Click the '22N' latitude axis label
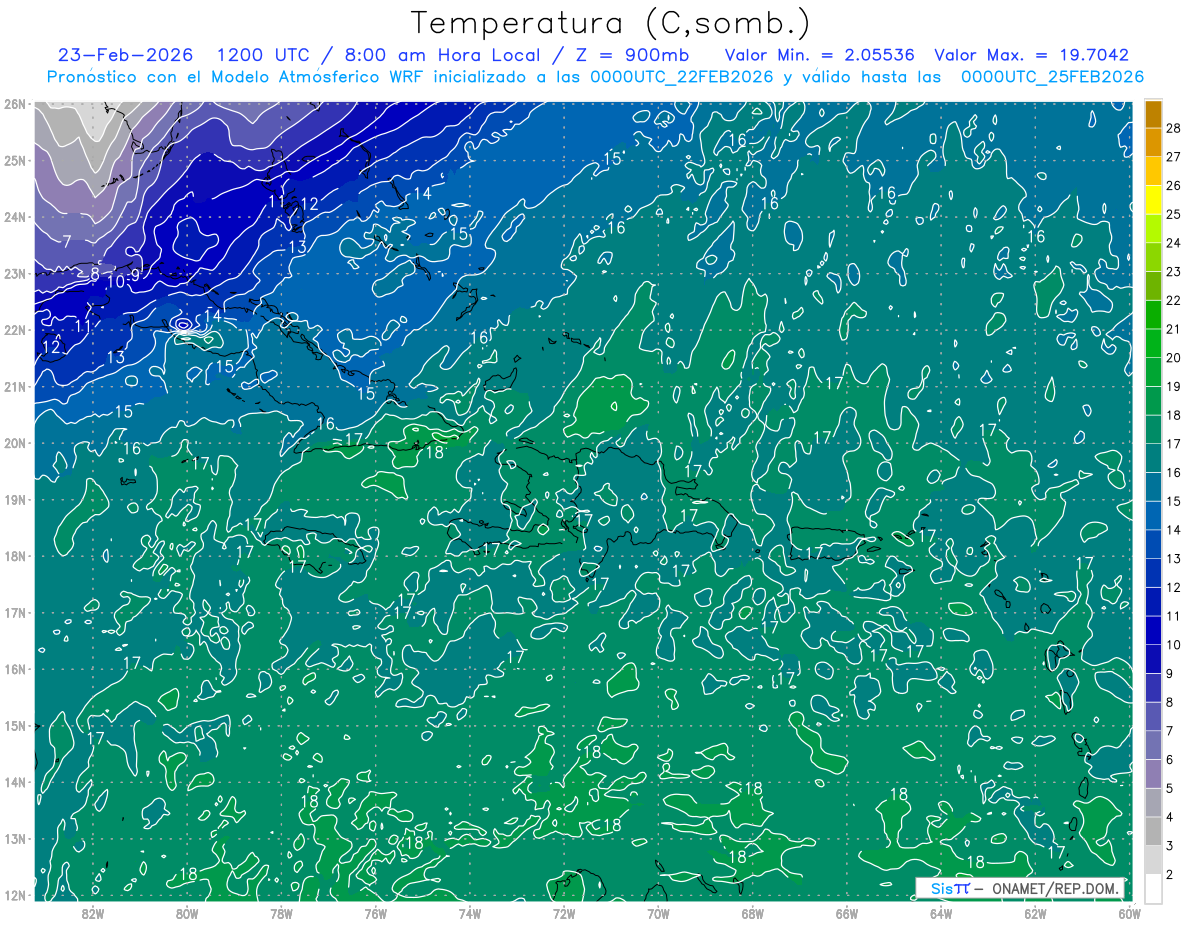Image resolution: width=1200 pixels, height=927 pixels. point(14,330)
